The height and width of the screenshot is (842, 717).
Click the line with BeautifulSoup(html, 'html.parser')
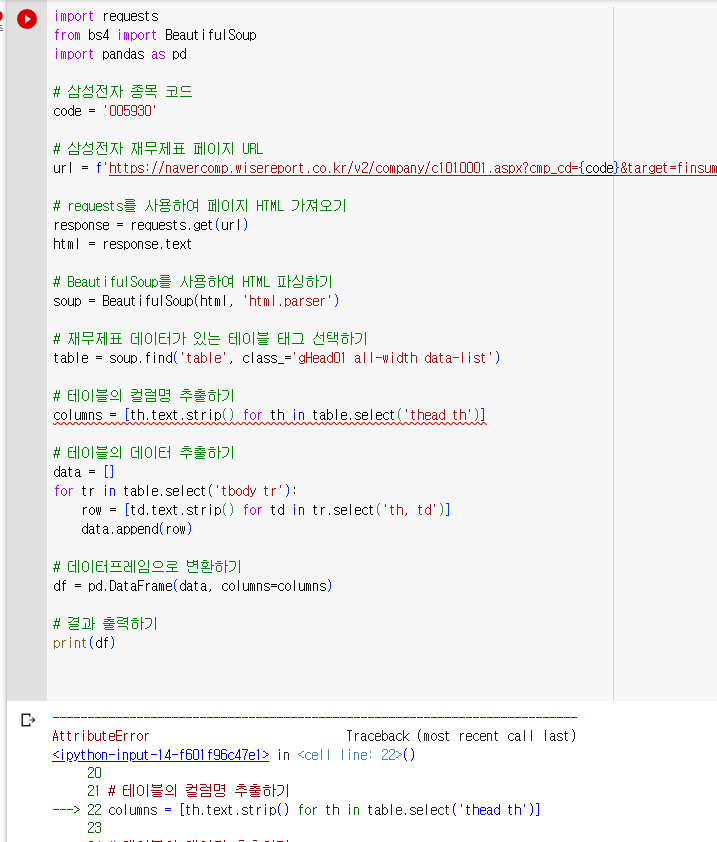196,301
